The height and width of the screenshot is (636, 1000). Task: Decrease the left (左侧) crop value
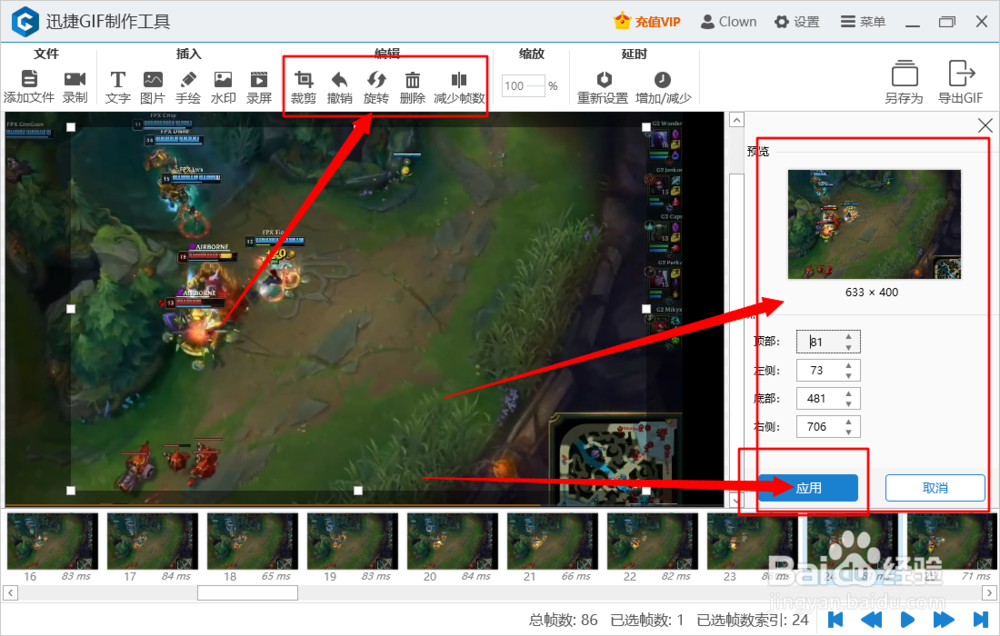point(849,376)
